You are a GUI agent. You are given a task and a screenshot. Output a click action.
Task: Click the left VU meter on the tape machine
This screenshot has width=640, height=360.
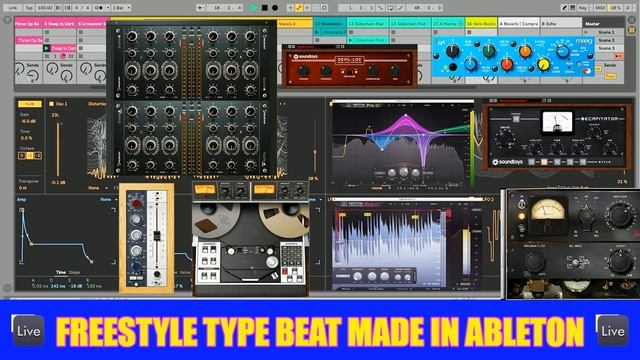tap(205, 190)
